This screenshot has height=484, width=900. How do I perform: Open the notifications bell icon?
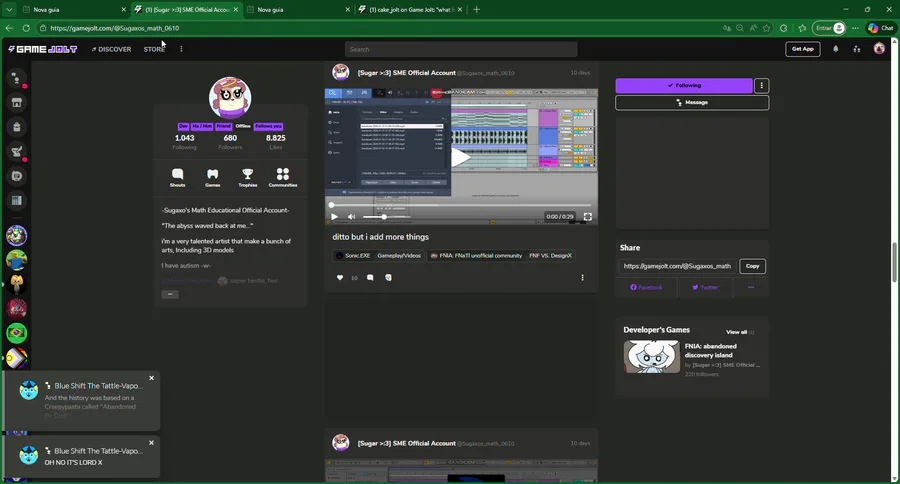coord(836,49)
